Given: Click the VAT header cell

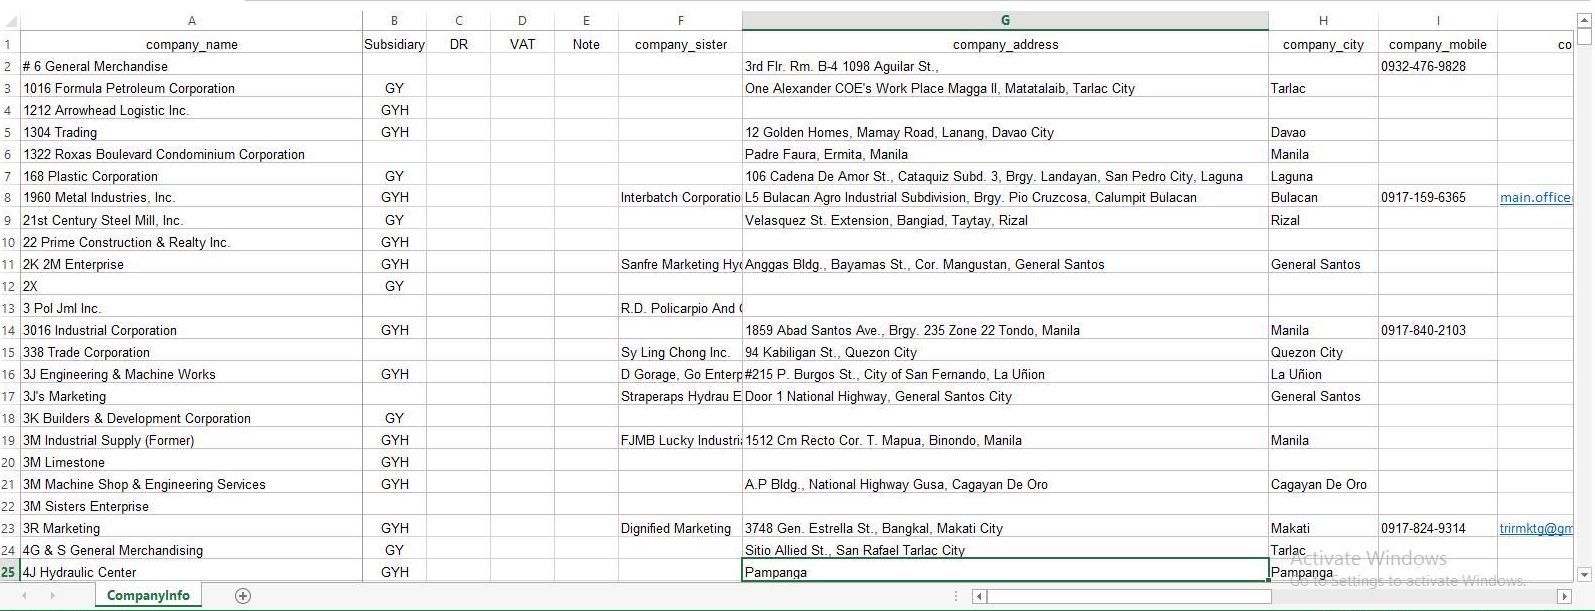Looking at the screenshot, I should (522, 44).
